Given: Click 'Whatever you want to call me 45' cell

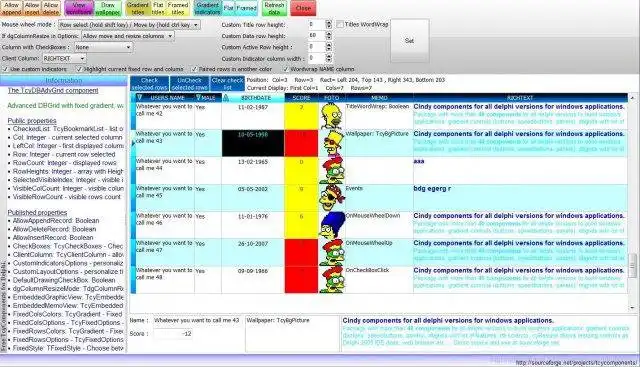Looking at the screenshot, I should click(165, 198).
